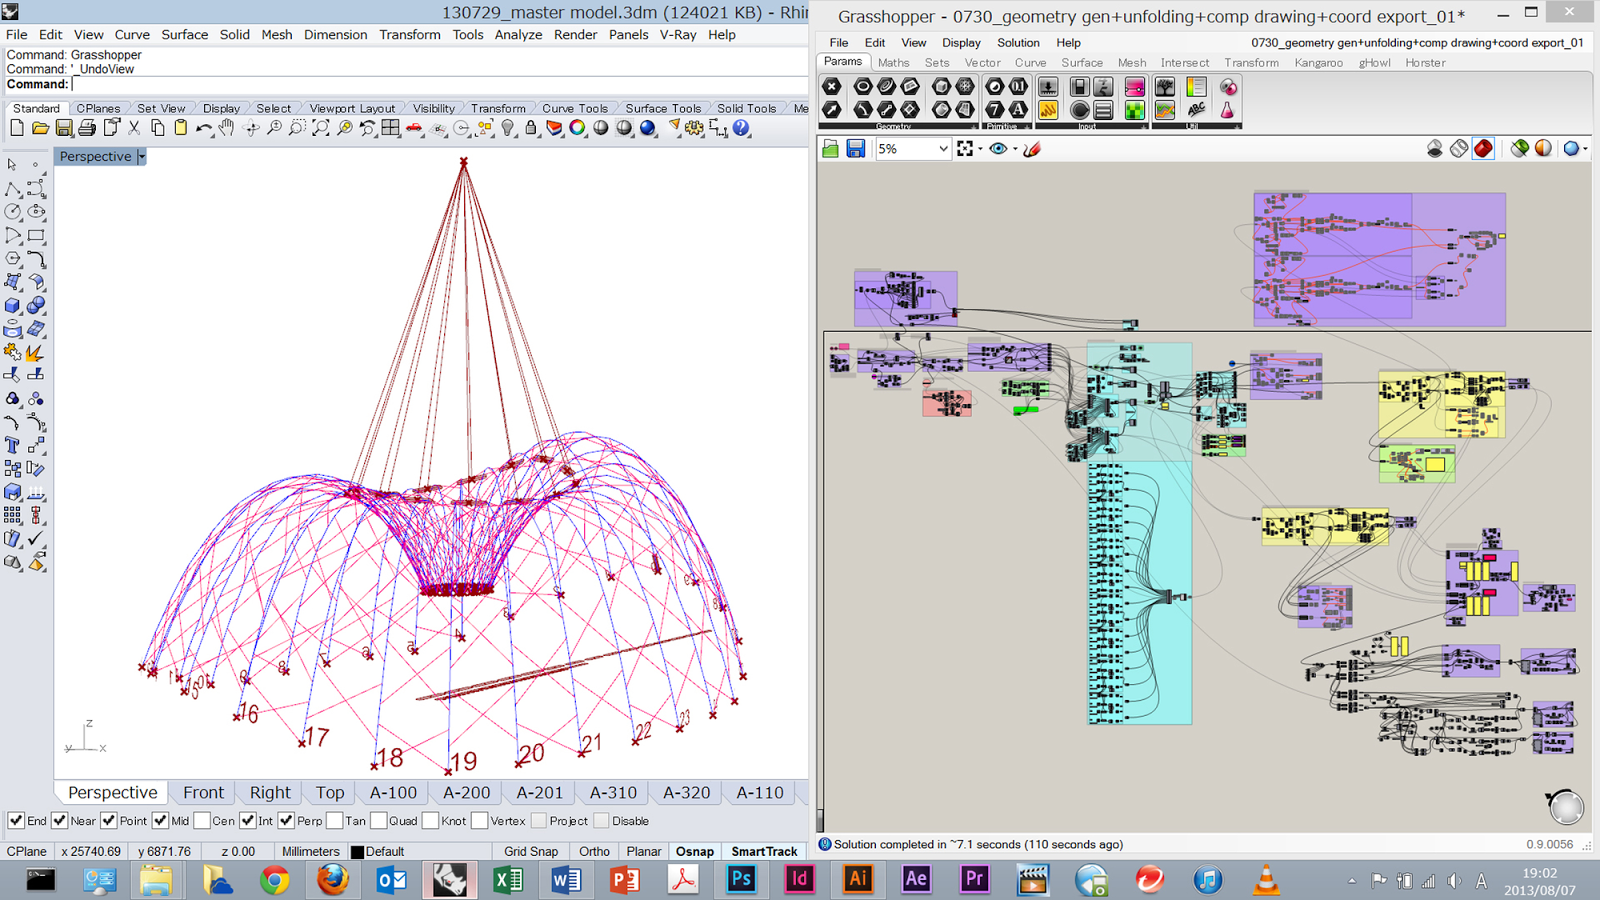This screenshot has width=1600, height=900.
Task: Click the Save icon in Rhino toolbar
Action: (64, 128)
